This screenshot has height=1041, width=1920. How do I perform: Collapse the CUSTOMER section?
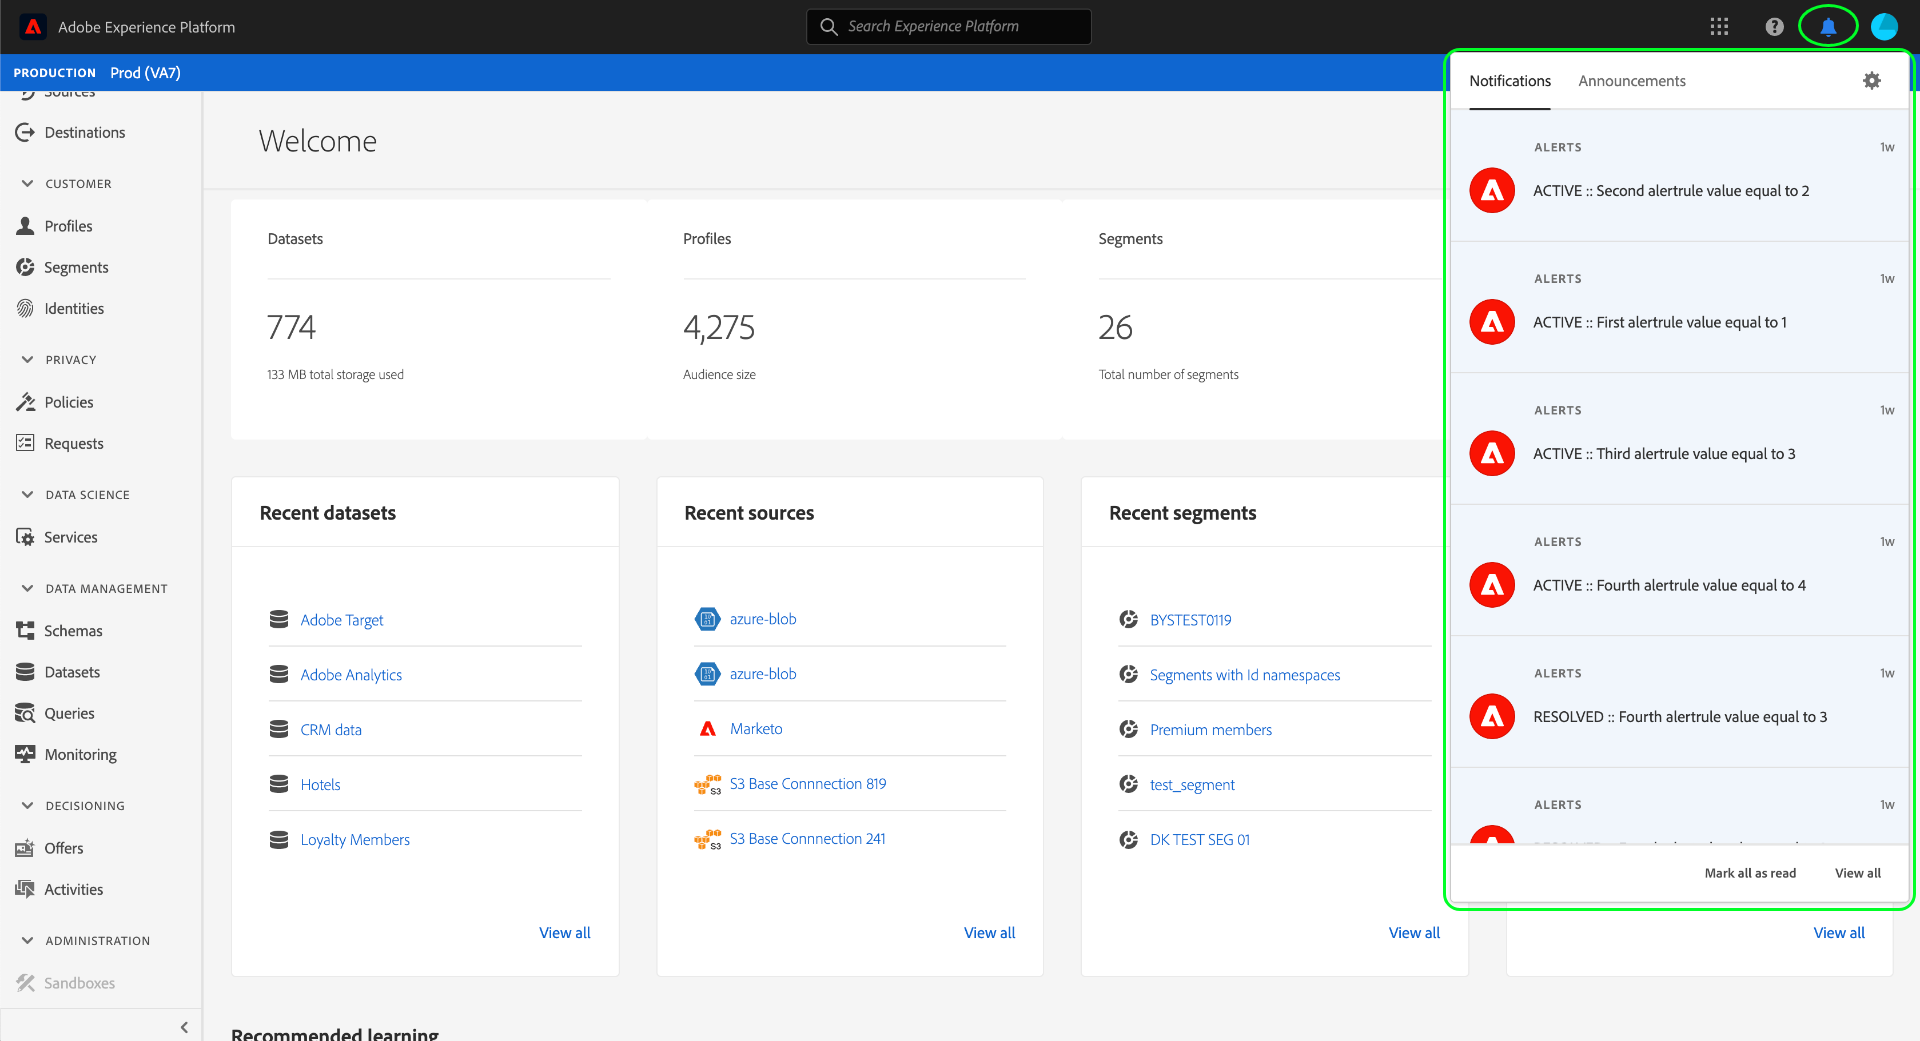[x=27, y=184]
